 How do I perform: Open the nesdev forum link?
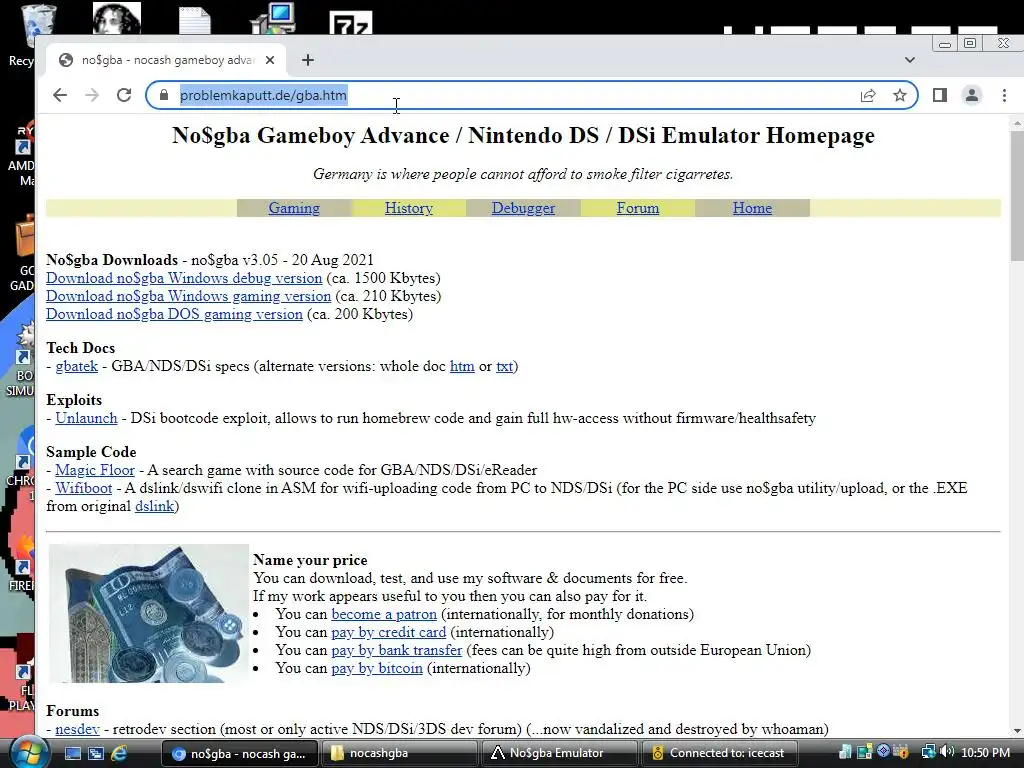coord(77,729)
